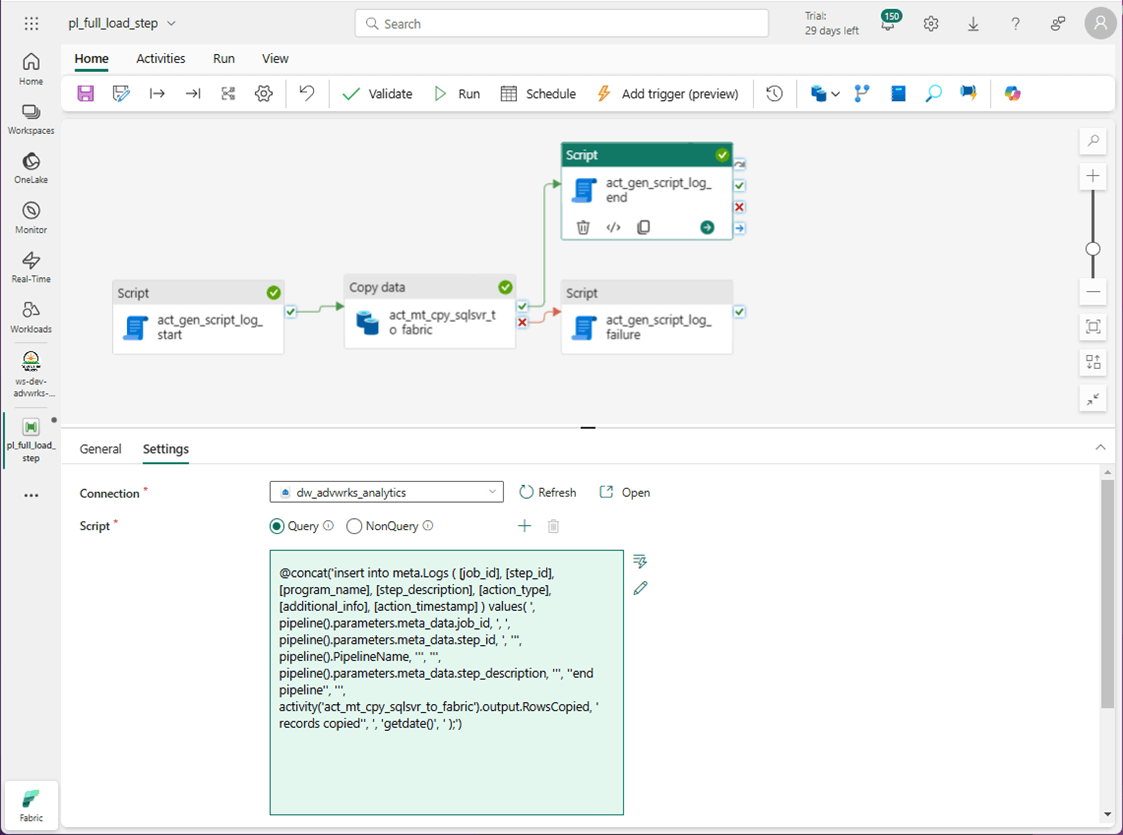Expand pl_full_load_step name dropdown chevron
The height and width of the screenshot is (835, 1123).
coord(171,24)
